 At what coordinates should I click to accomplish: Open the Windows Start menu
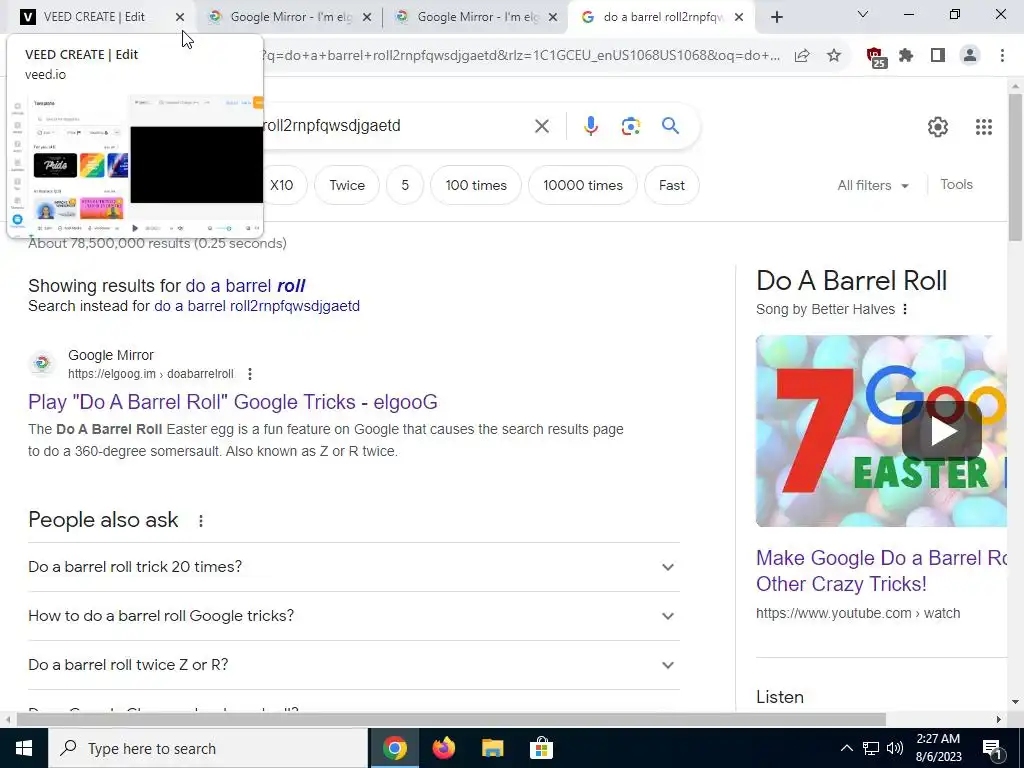24,748
